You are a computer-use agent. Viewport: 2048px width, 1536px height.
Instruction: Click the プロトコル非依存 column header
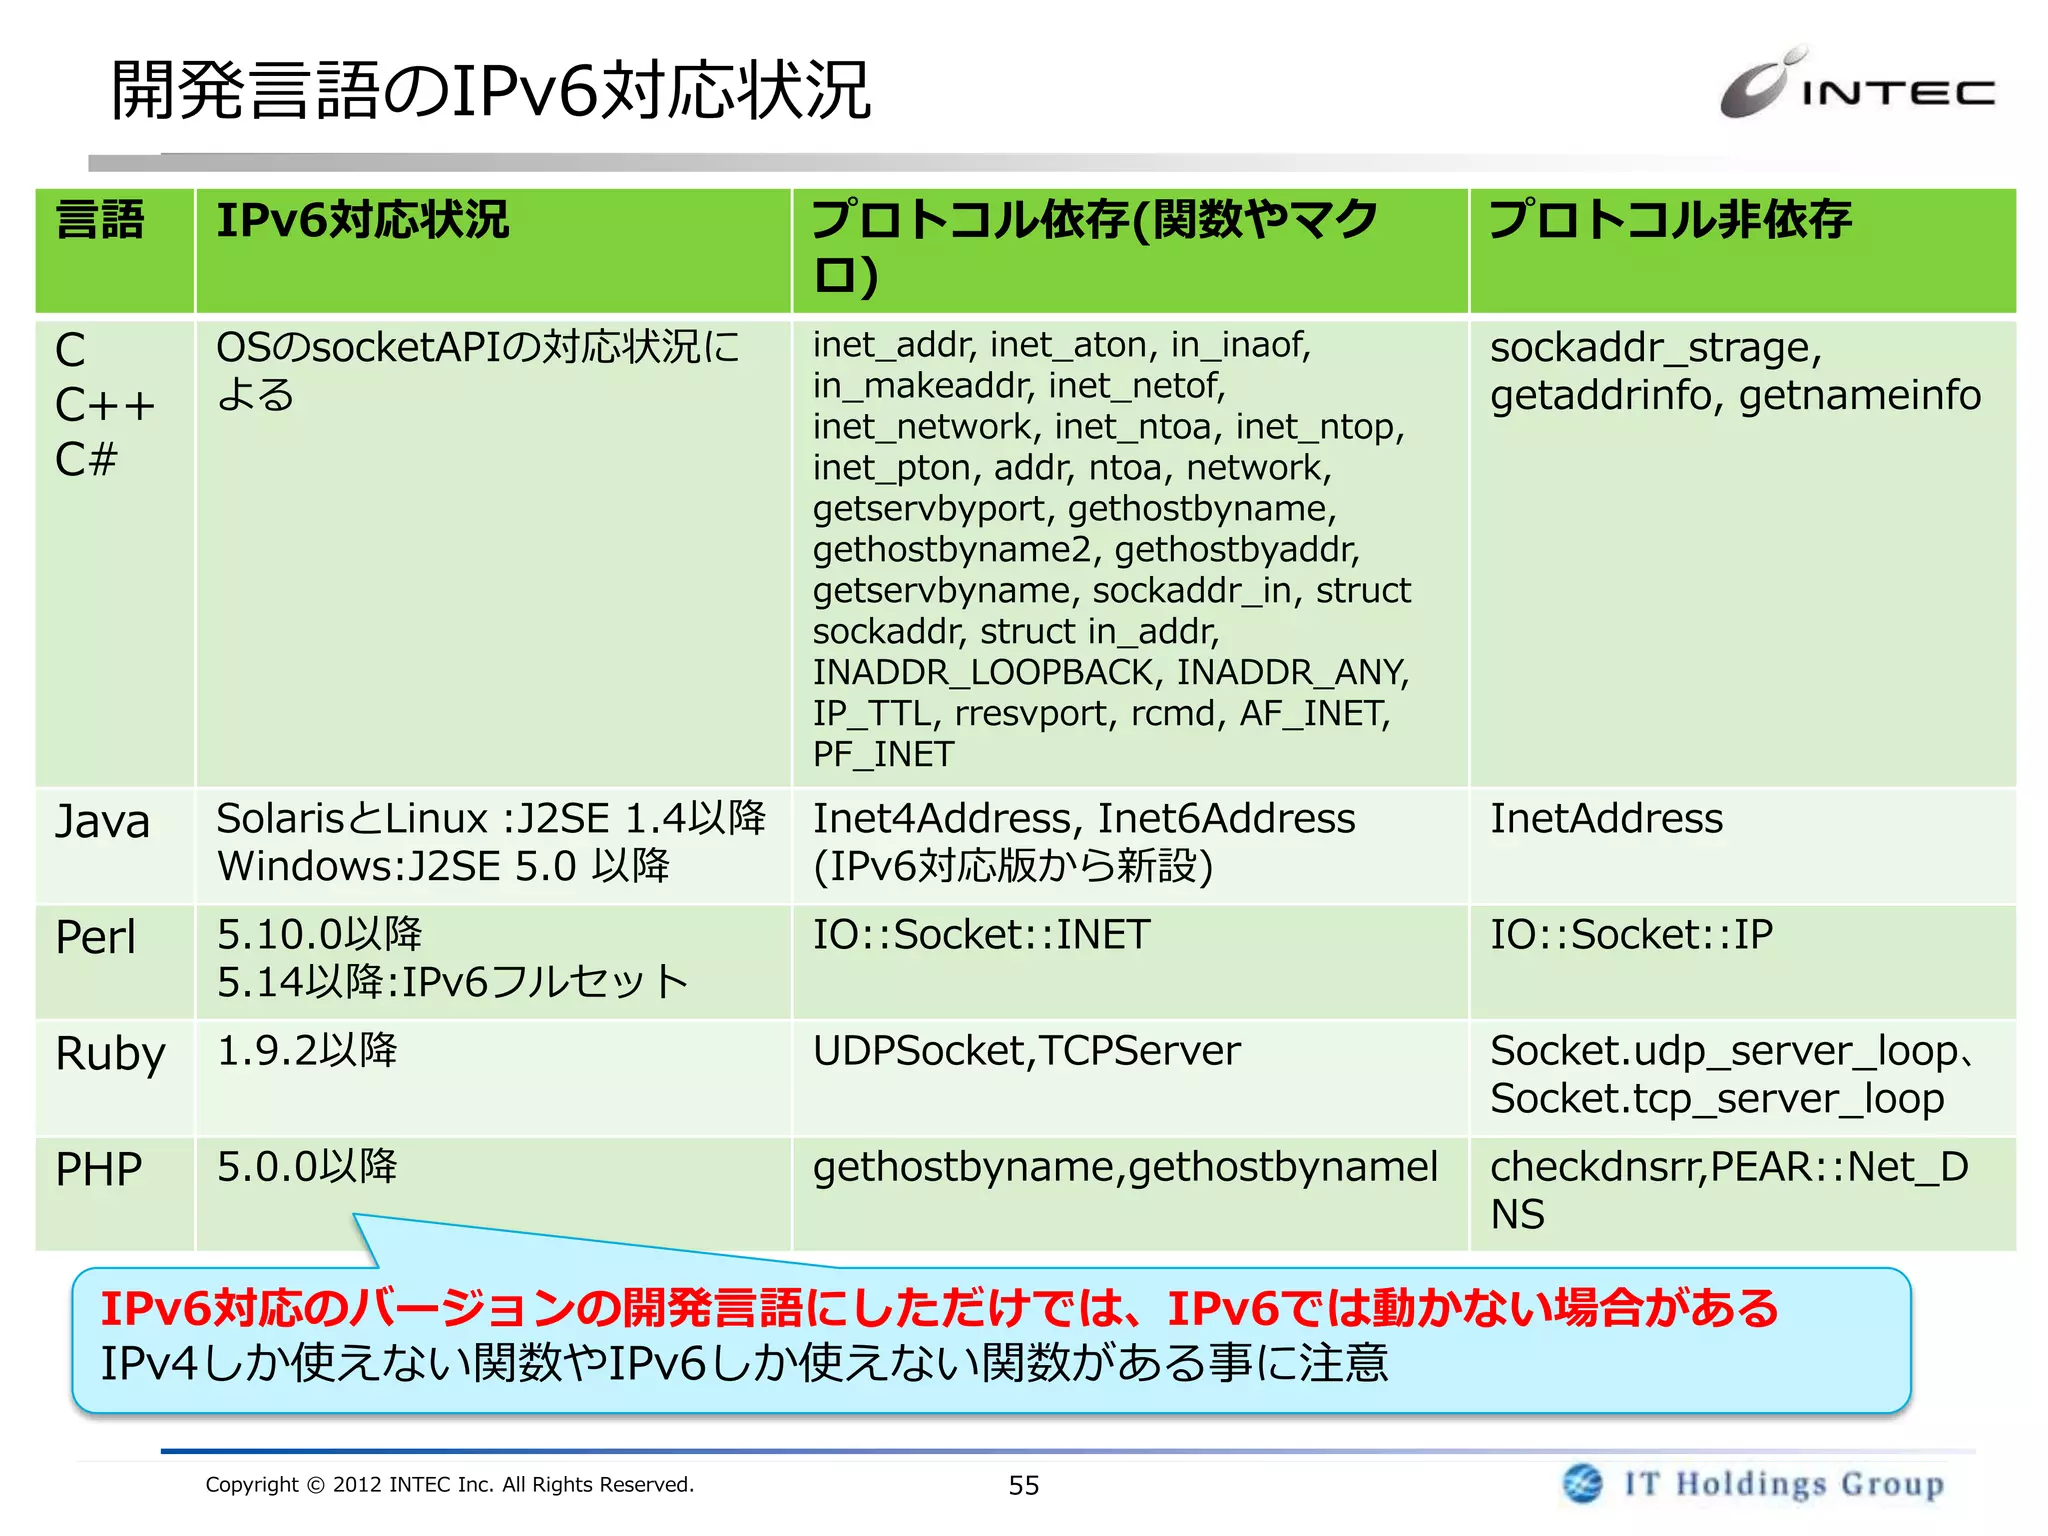tap(1743, 250)
